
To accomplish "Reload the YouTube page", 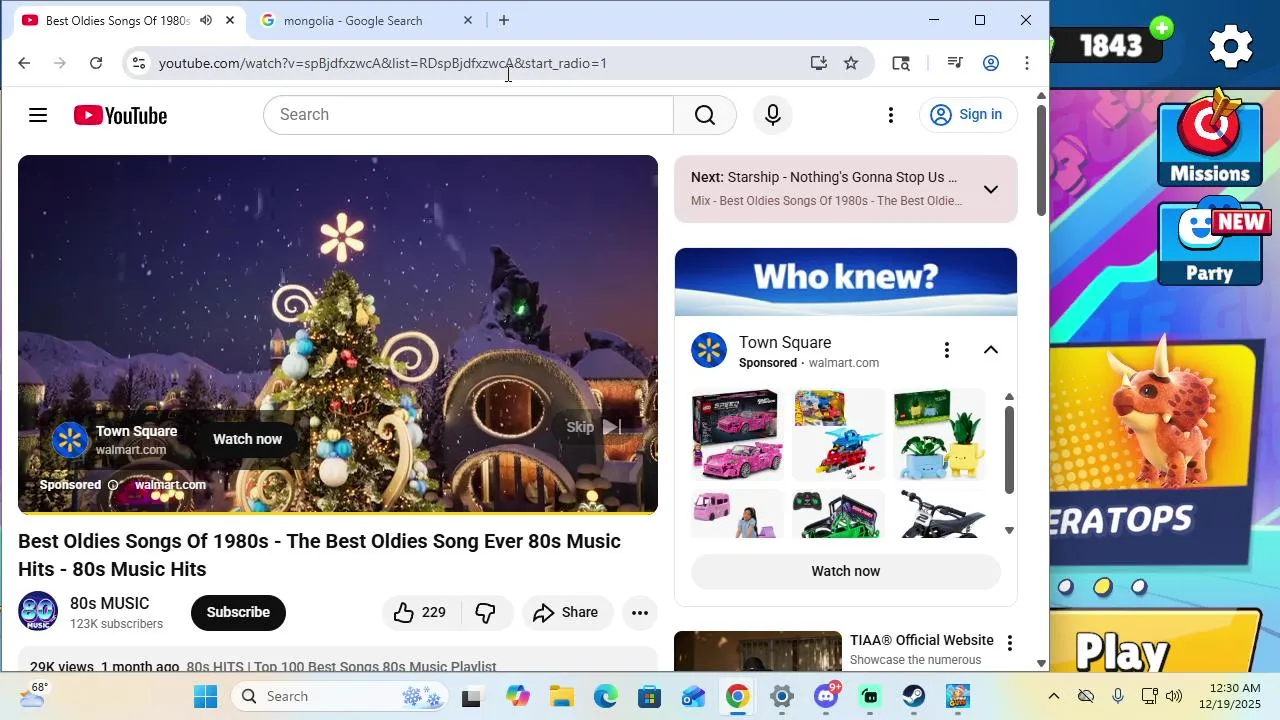I will coord(96,63).
